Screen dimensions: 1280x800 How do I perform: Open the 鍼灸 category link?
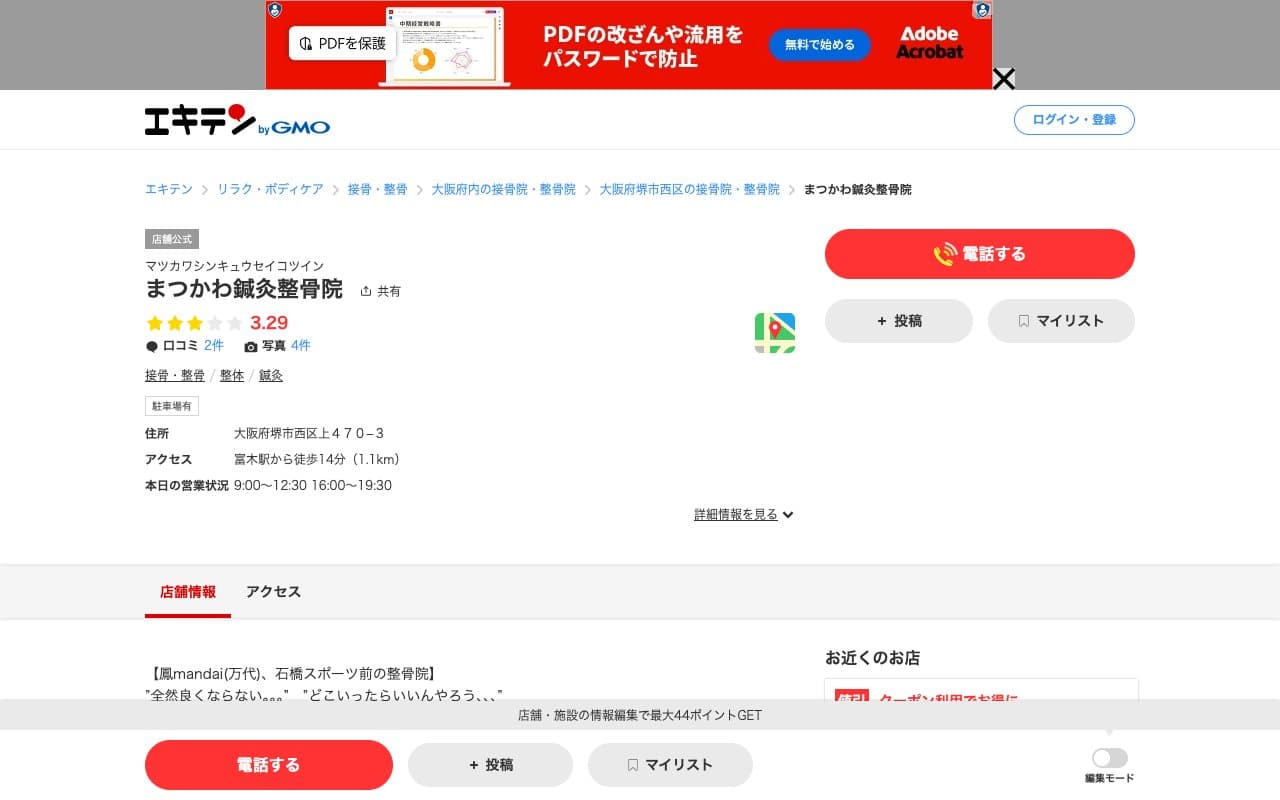pyautogui.click(x=270, y=375)
